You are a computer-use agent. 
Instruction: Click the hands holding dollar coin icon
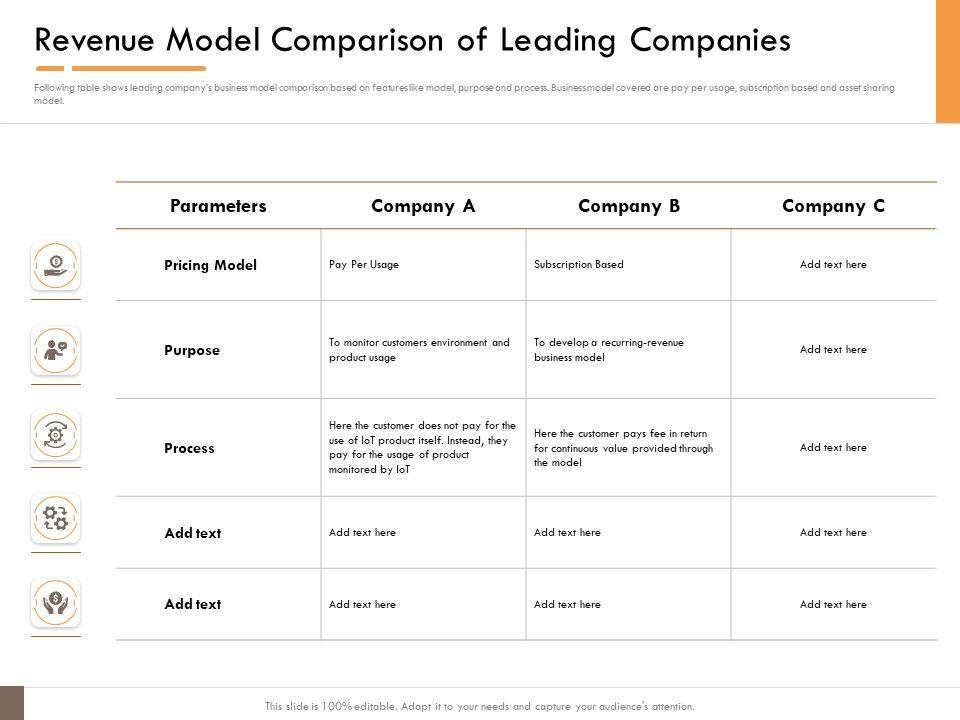click(x=57, y=602)
